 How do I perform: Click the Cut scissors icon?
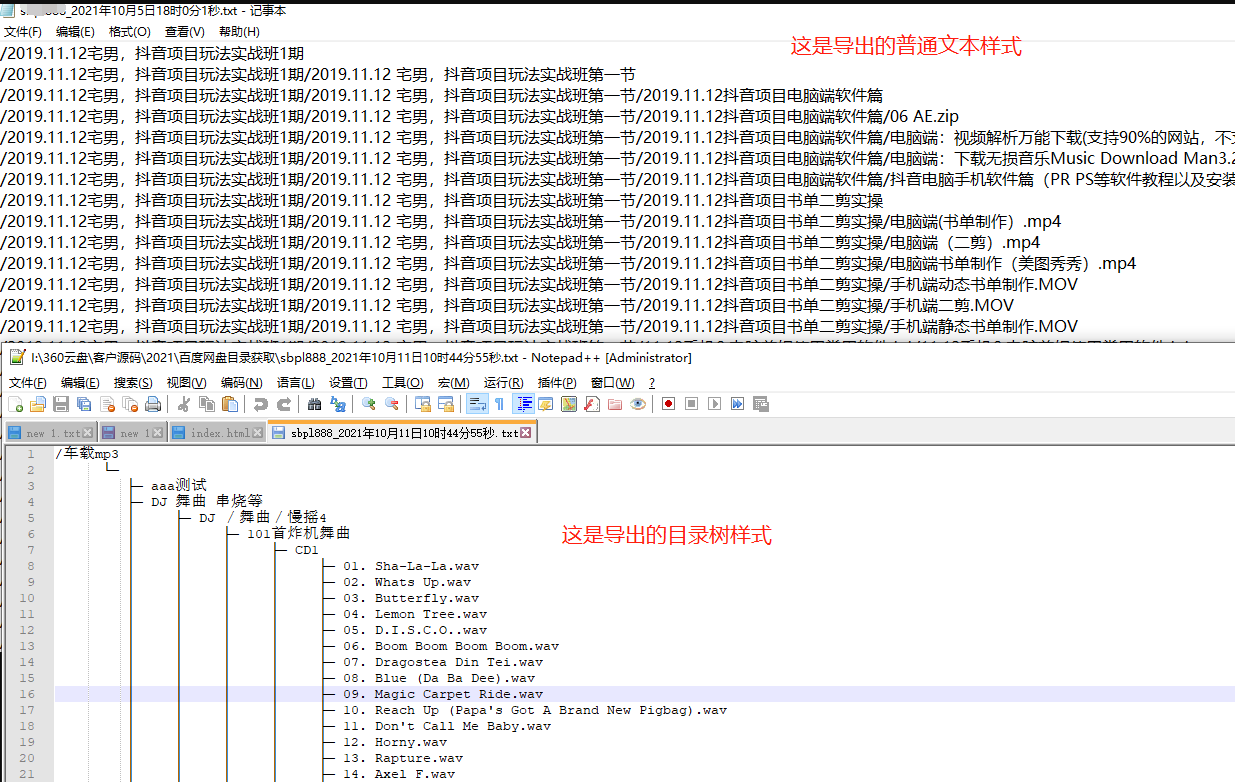(184, 404)
